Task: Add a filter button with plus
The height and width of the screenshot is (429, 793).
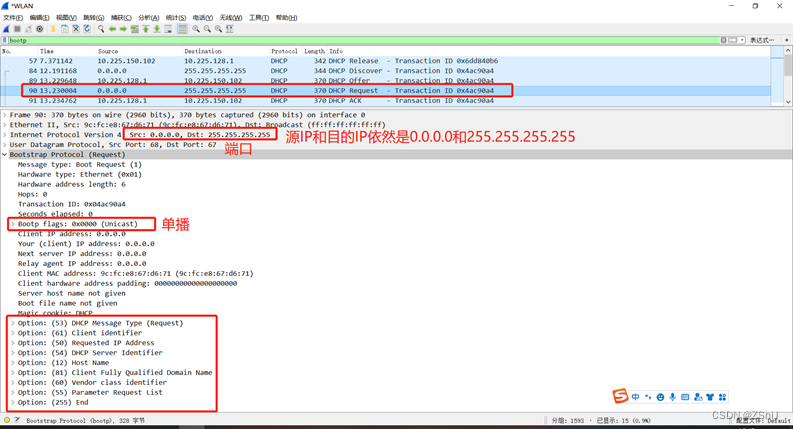Action: [x=786, y=40]
